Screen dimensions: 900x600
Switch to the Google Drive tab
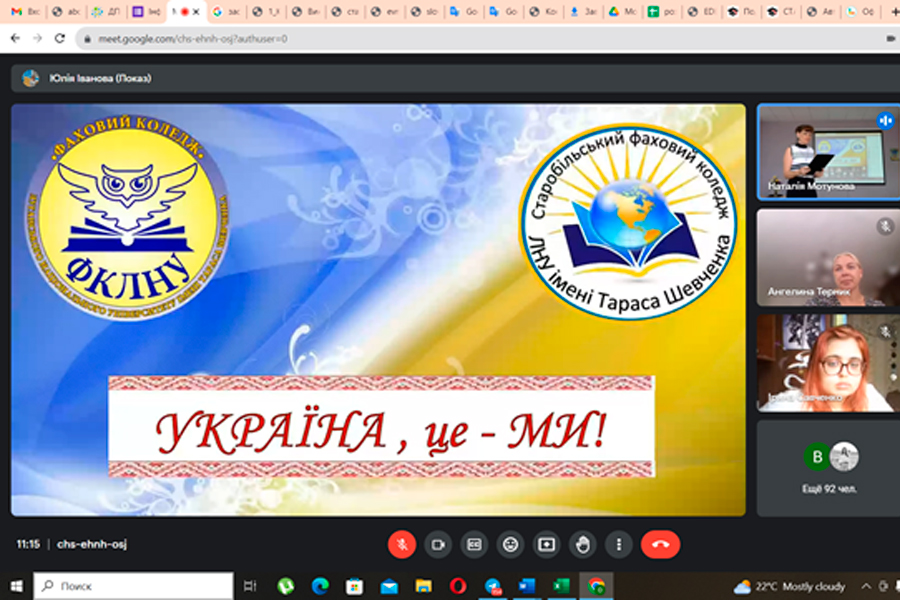click(x=622, y=11)
